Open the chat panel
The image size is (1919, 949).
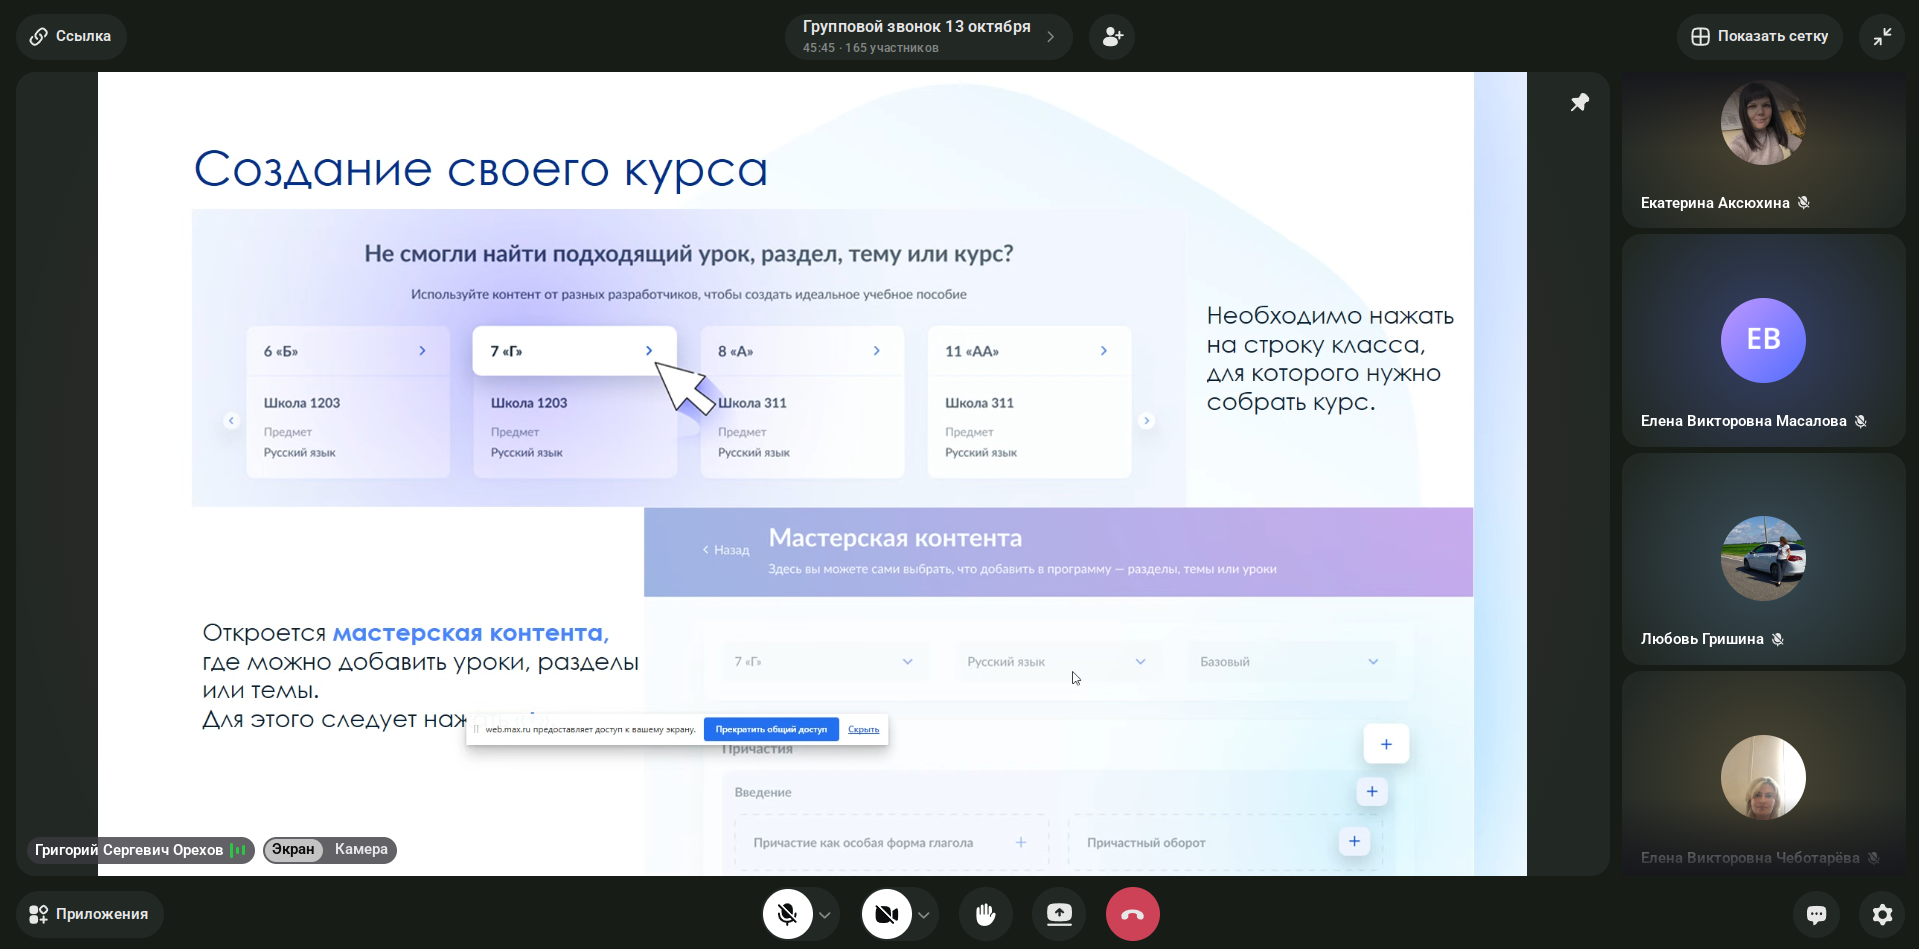coord(1816,914)
